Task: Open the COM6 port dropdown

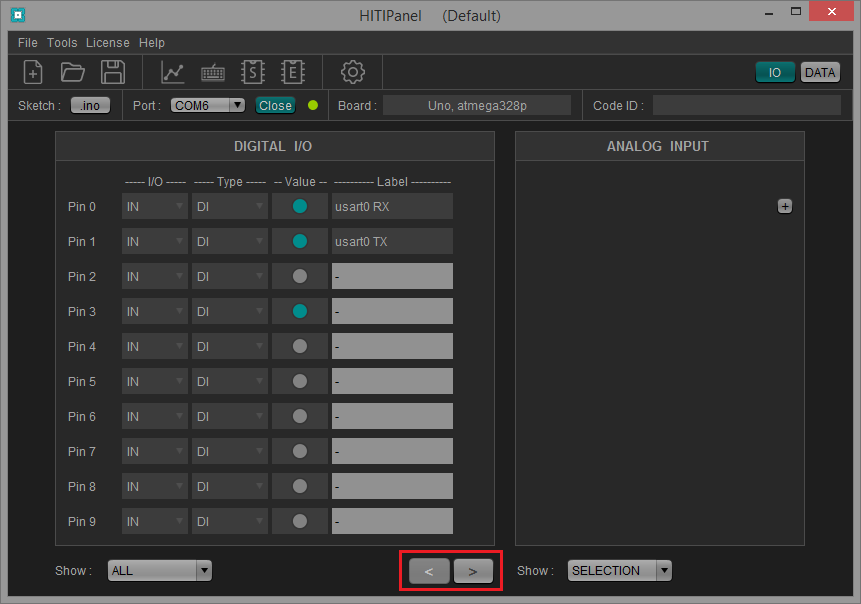Action: click(x=208, y=105)
